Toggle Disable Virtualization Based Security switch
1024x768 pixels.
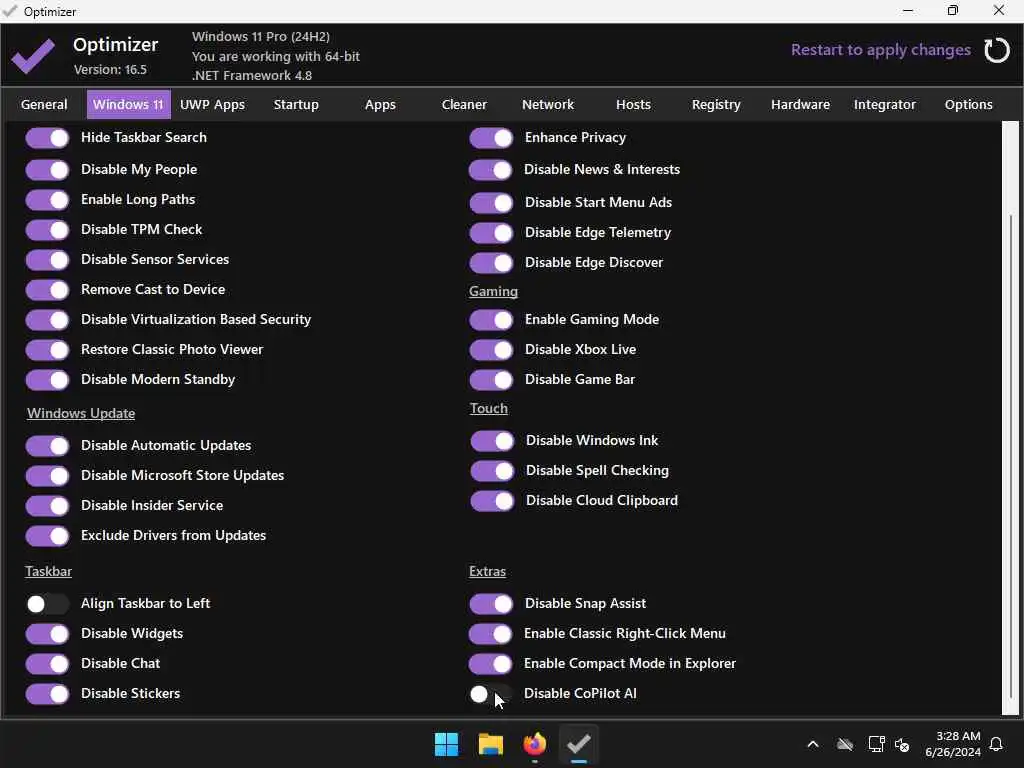coord(47,320)
